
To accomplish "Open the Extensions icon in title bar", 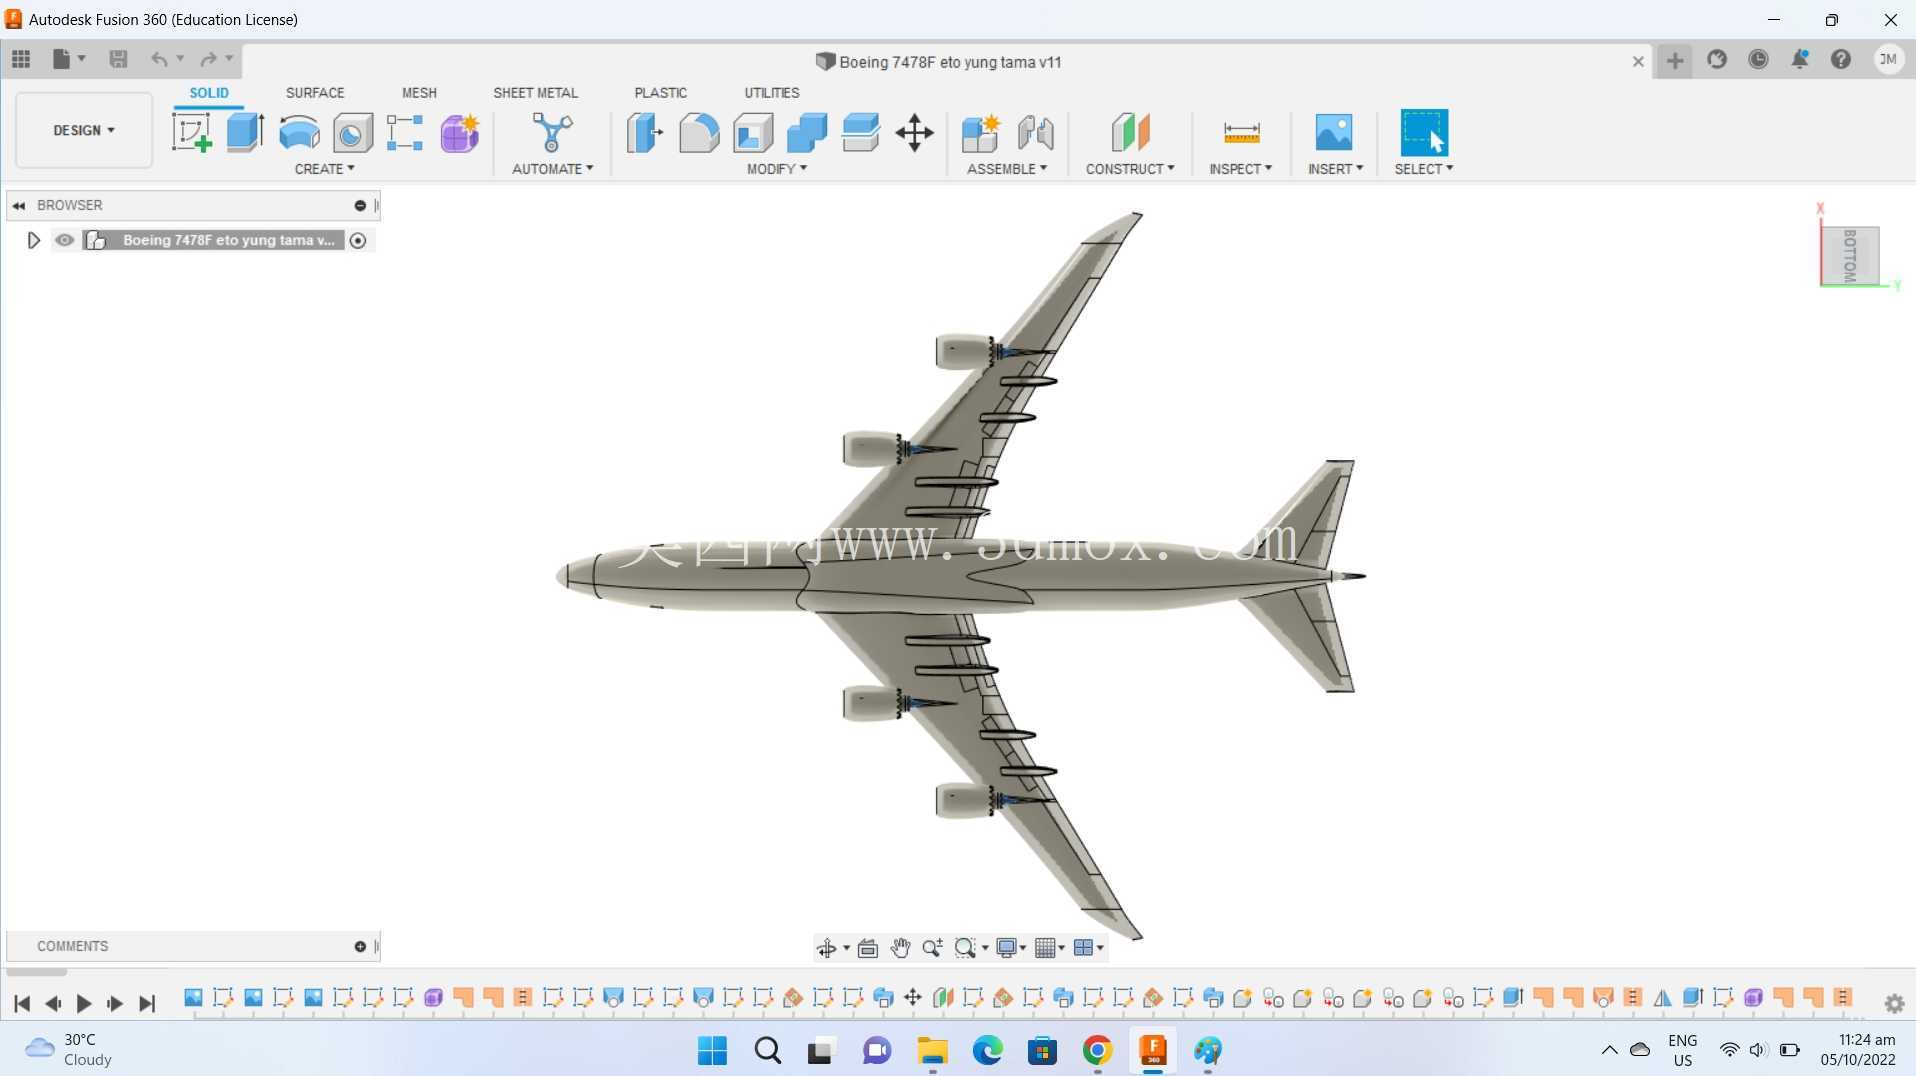I will pyautogui.click(x=1717, y=60).
